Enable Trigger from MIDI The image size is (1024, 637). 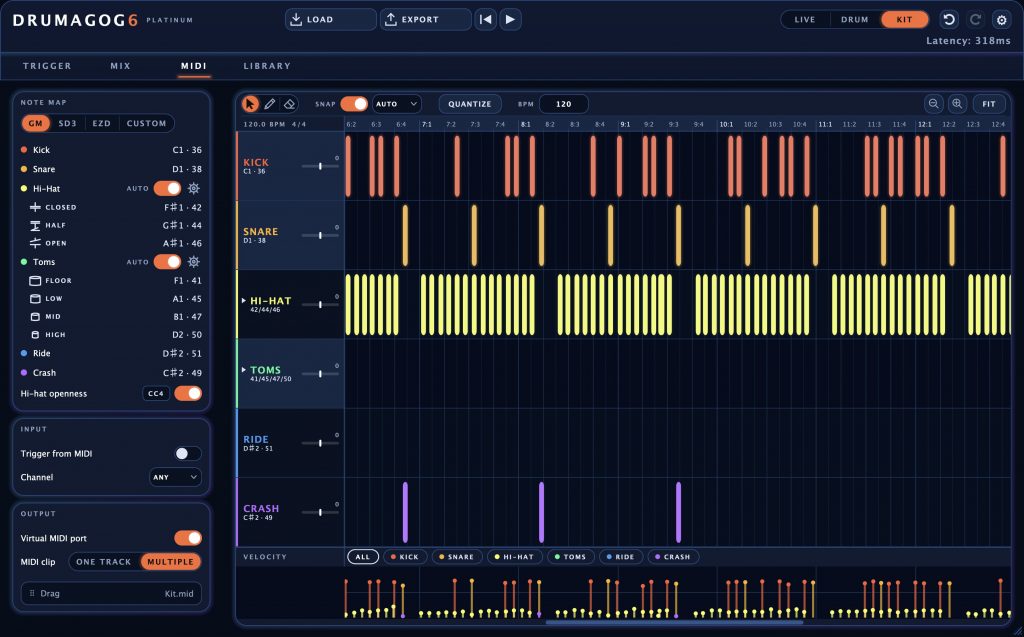[x=188, y=453]
